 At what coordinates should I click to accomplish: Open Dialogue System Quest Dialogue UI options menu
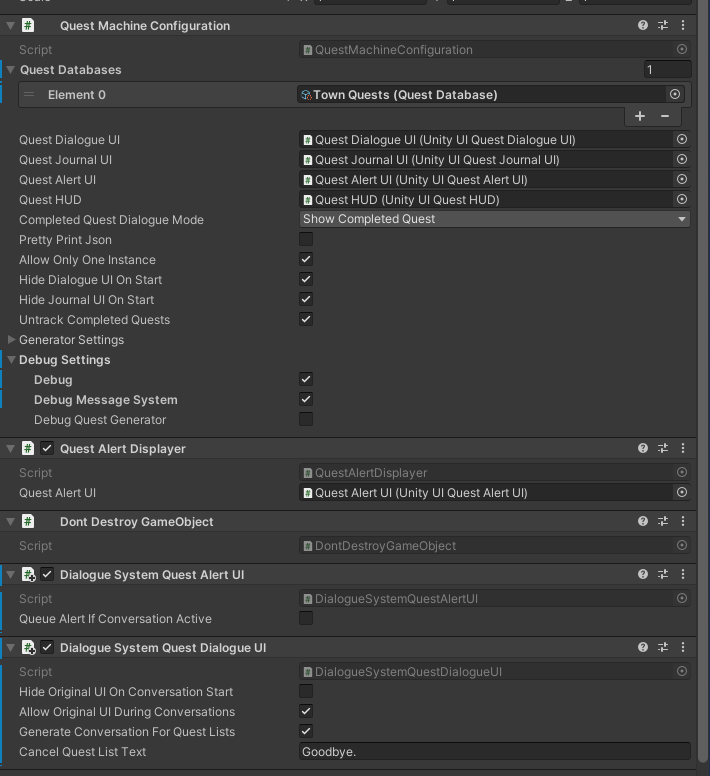(683, 647)
